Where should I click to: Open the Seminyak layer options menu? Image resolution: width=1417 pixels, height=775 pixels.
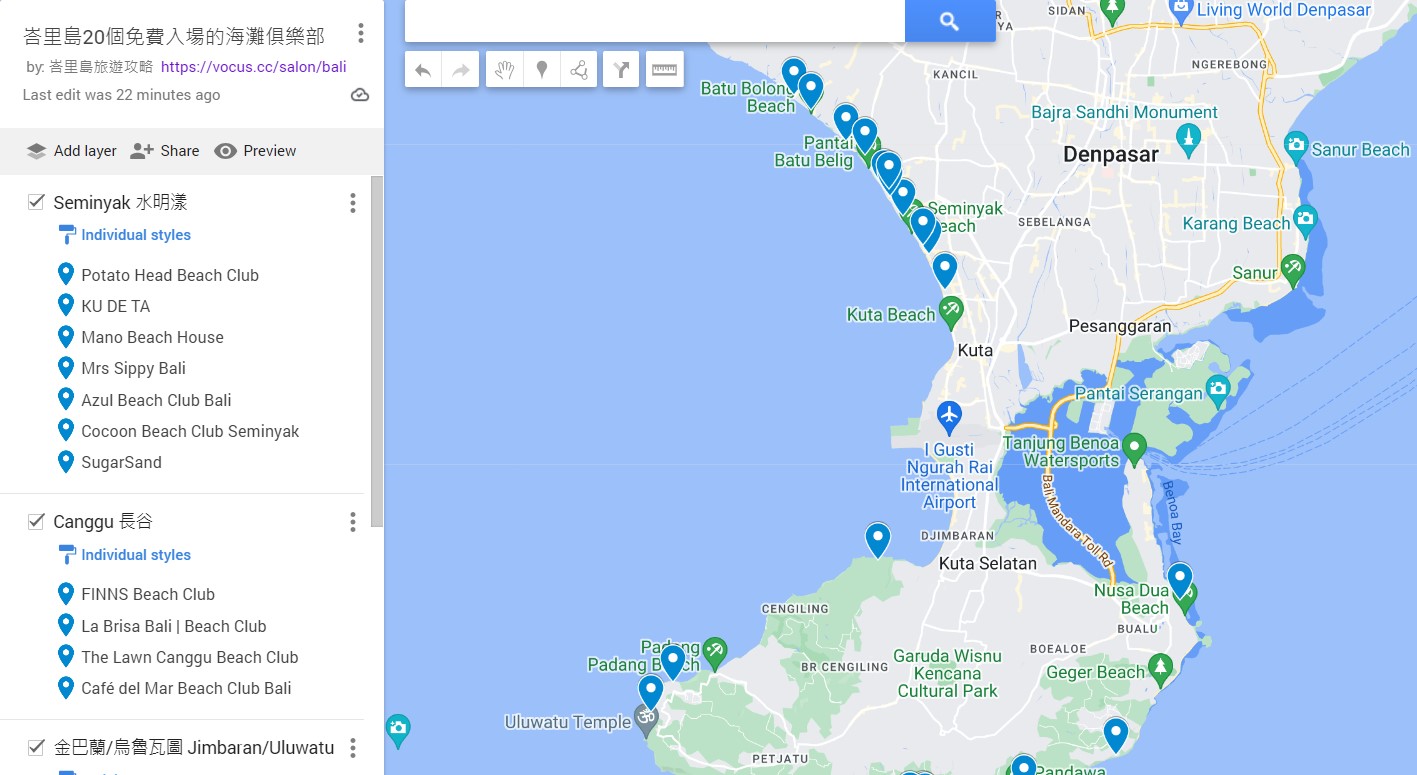tap(352, 203)
